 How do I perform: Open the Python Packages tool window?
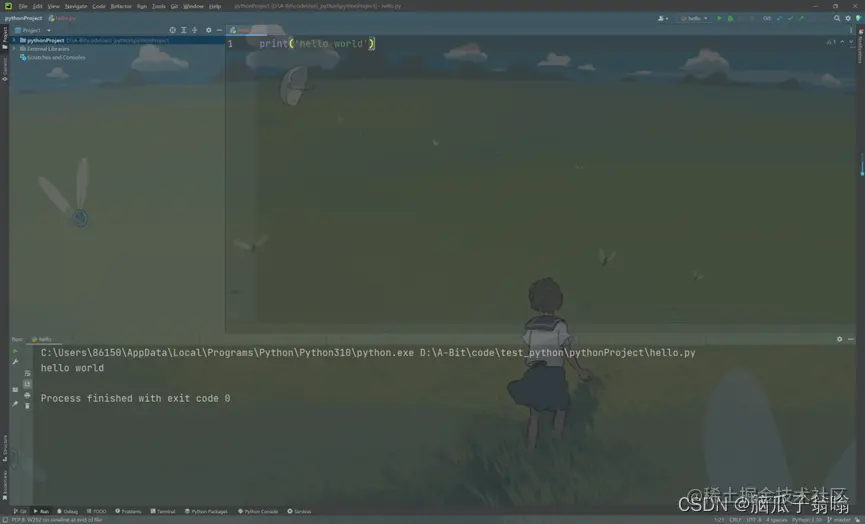(x=206, y=511)
